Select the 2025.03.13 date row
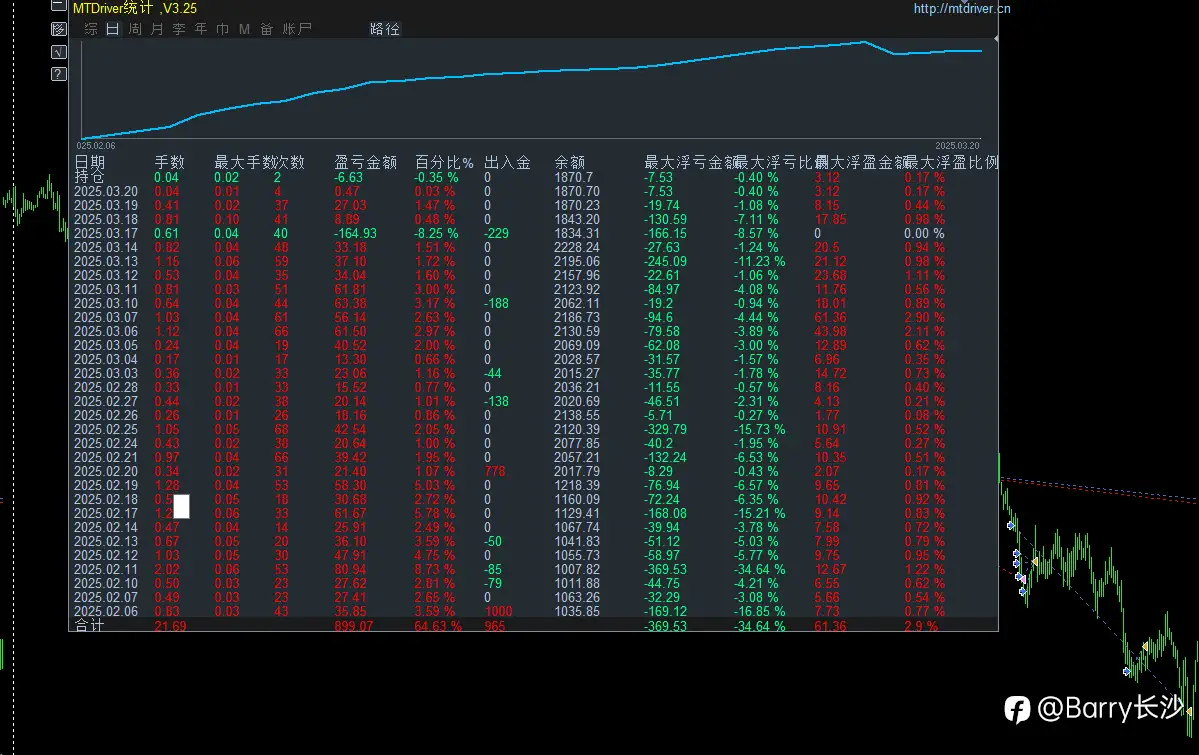 [x=106, y=261]
